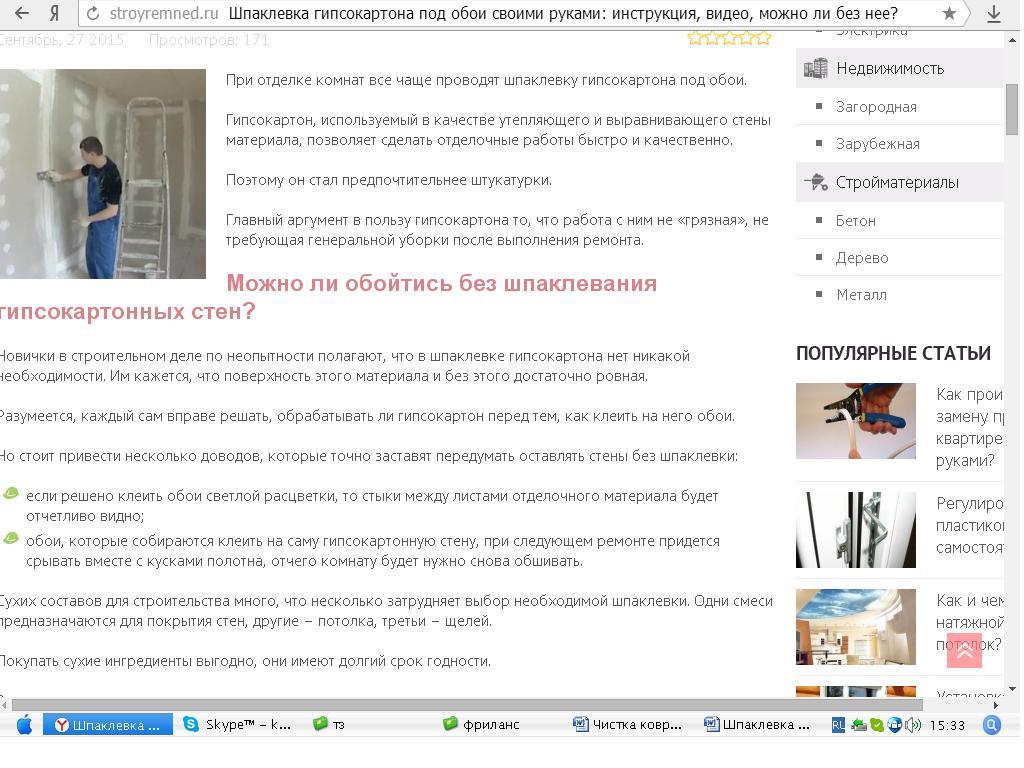This screenshot has height=768, width=1024.
Task: Open the wire stripper article thumbnail
Action: coord(856,421)
